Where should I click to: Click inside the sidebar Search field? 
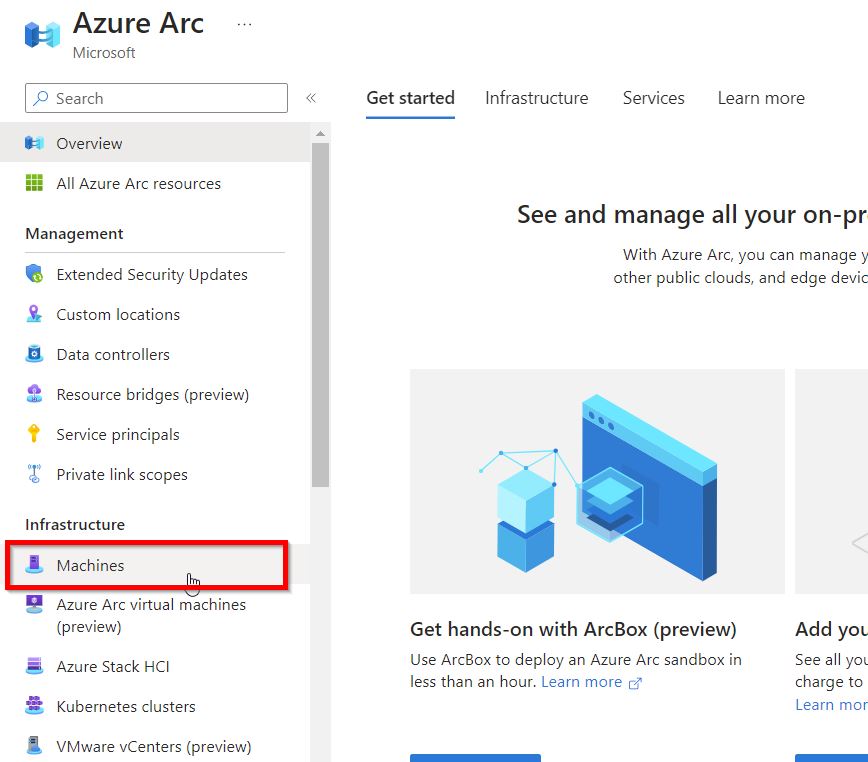(156, 98)
